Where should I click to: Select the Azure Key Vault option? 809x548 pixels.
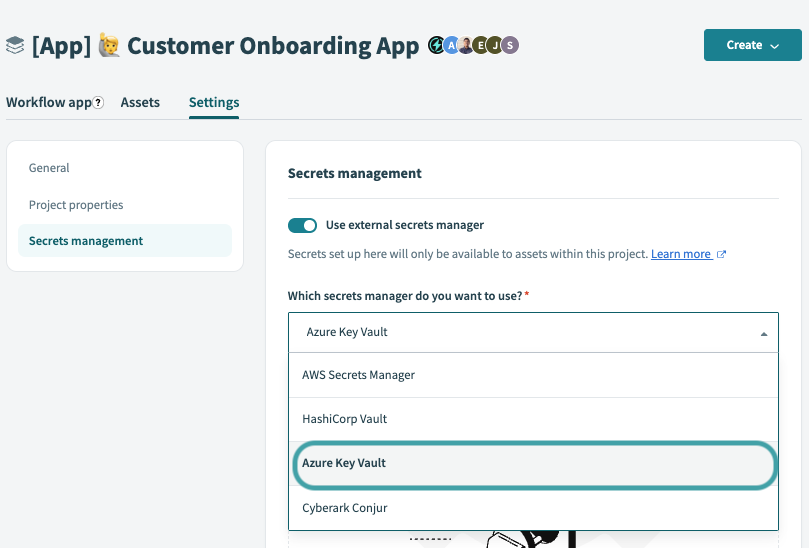click(344, 463)
